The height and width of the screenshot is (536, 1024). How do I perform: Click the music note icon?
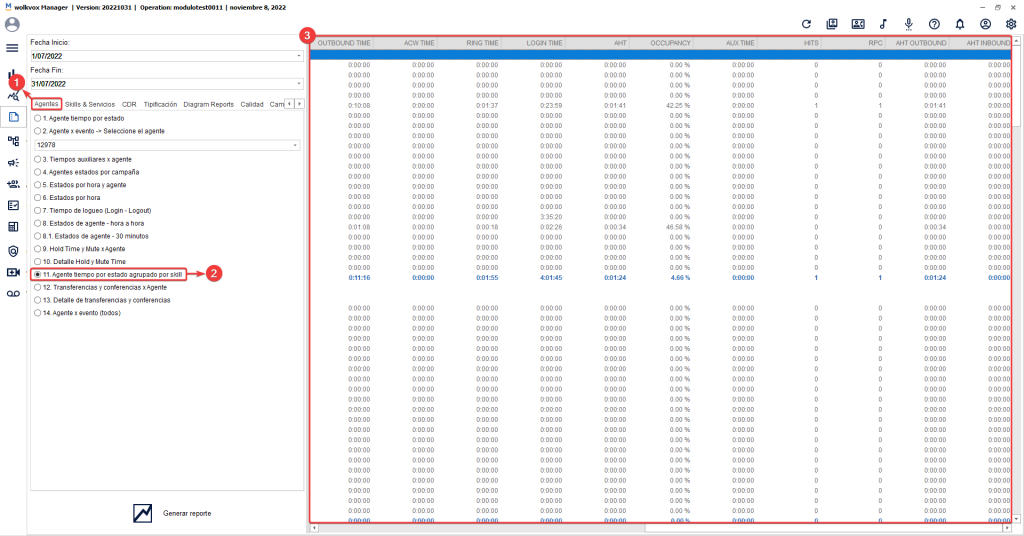click(x=883, y=24)
